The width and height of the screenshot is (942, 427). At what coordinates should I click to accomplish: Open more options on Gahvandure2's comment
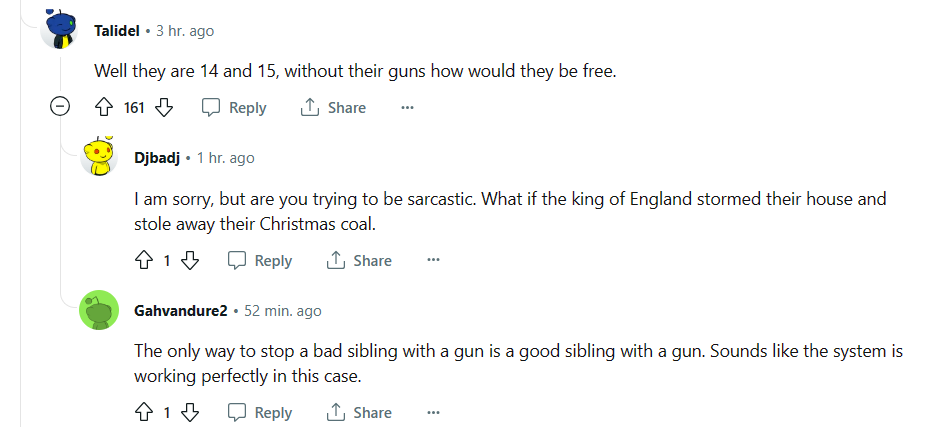tap(433, 412)
